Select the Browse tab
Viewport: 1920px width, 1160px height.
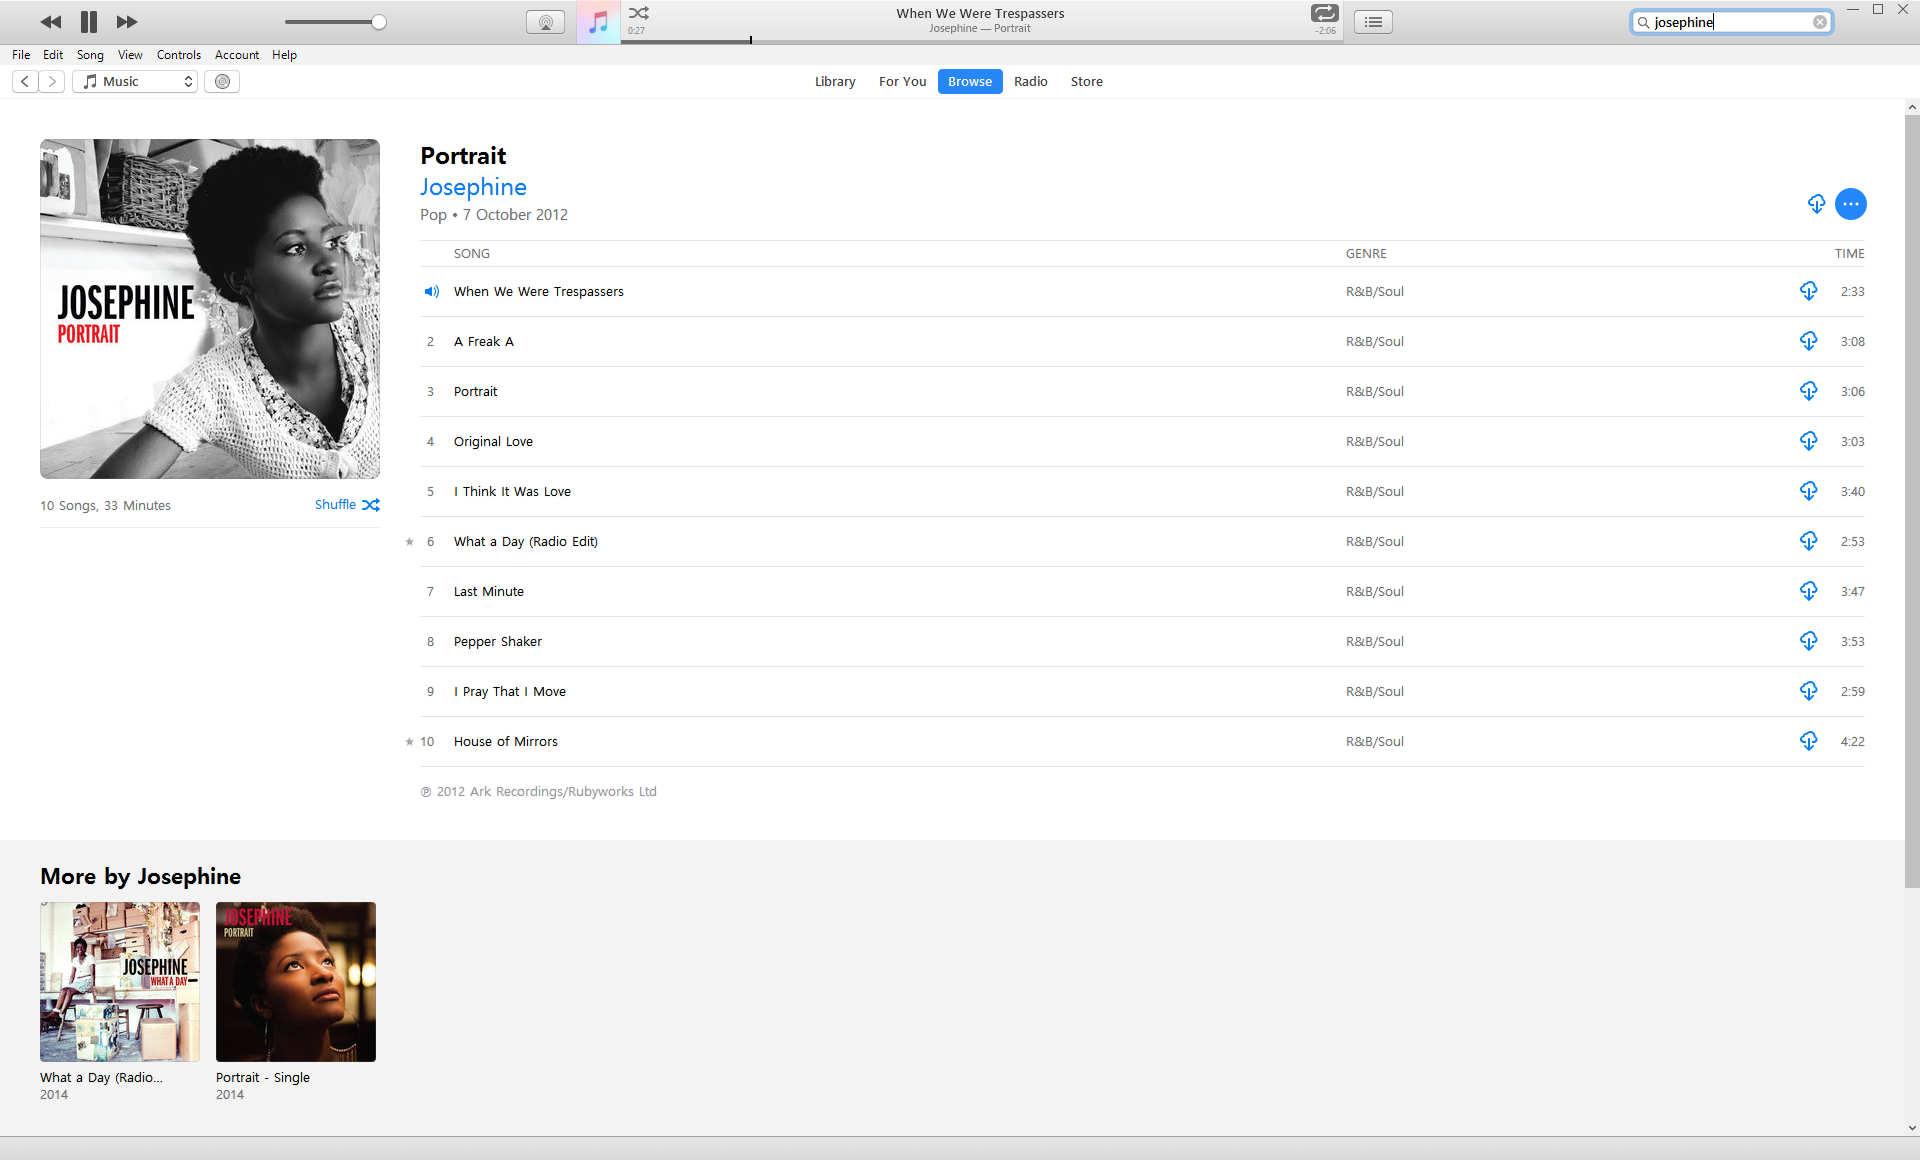pos(970,82)
